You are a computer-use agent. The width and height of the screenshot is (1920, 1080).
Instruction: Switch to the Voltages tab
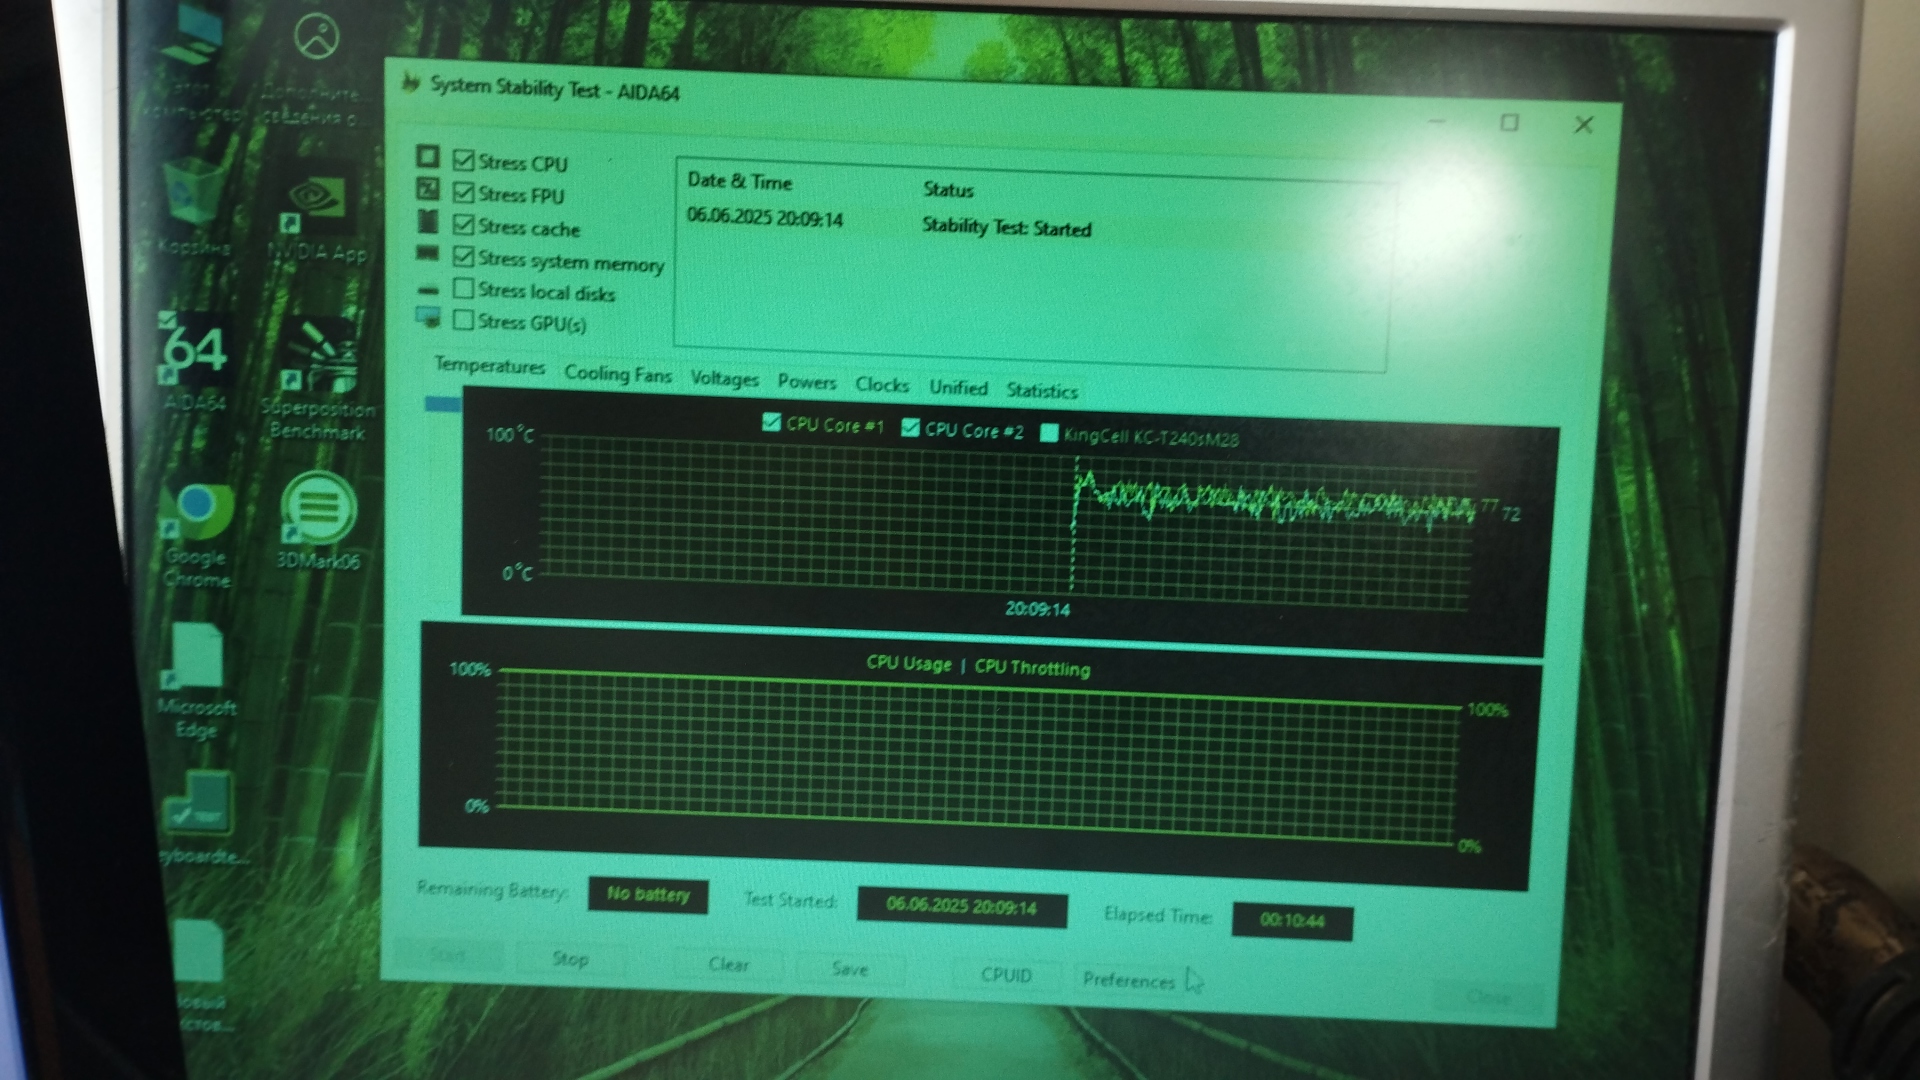[724, 378]
